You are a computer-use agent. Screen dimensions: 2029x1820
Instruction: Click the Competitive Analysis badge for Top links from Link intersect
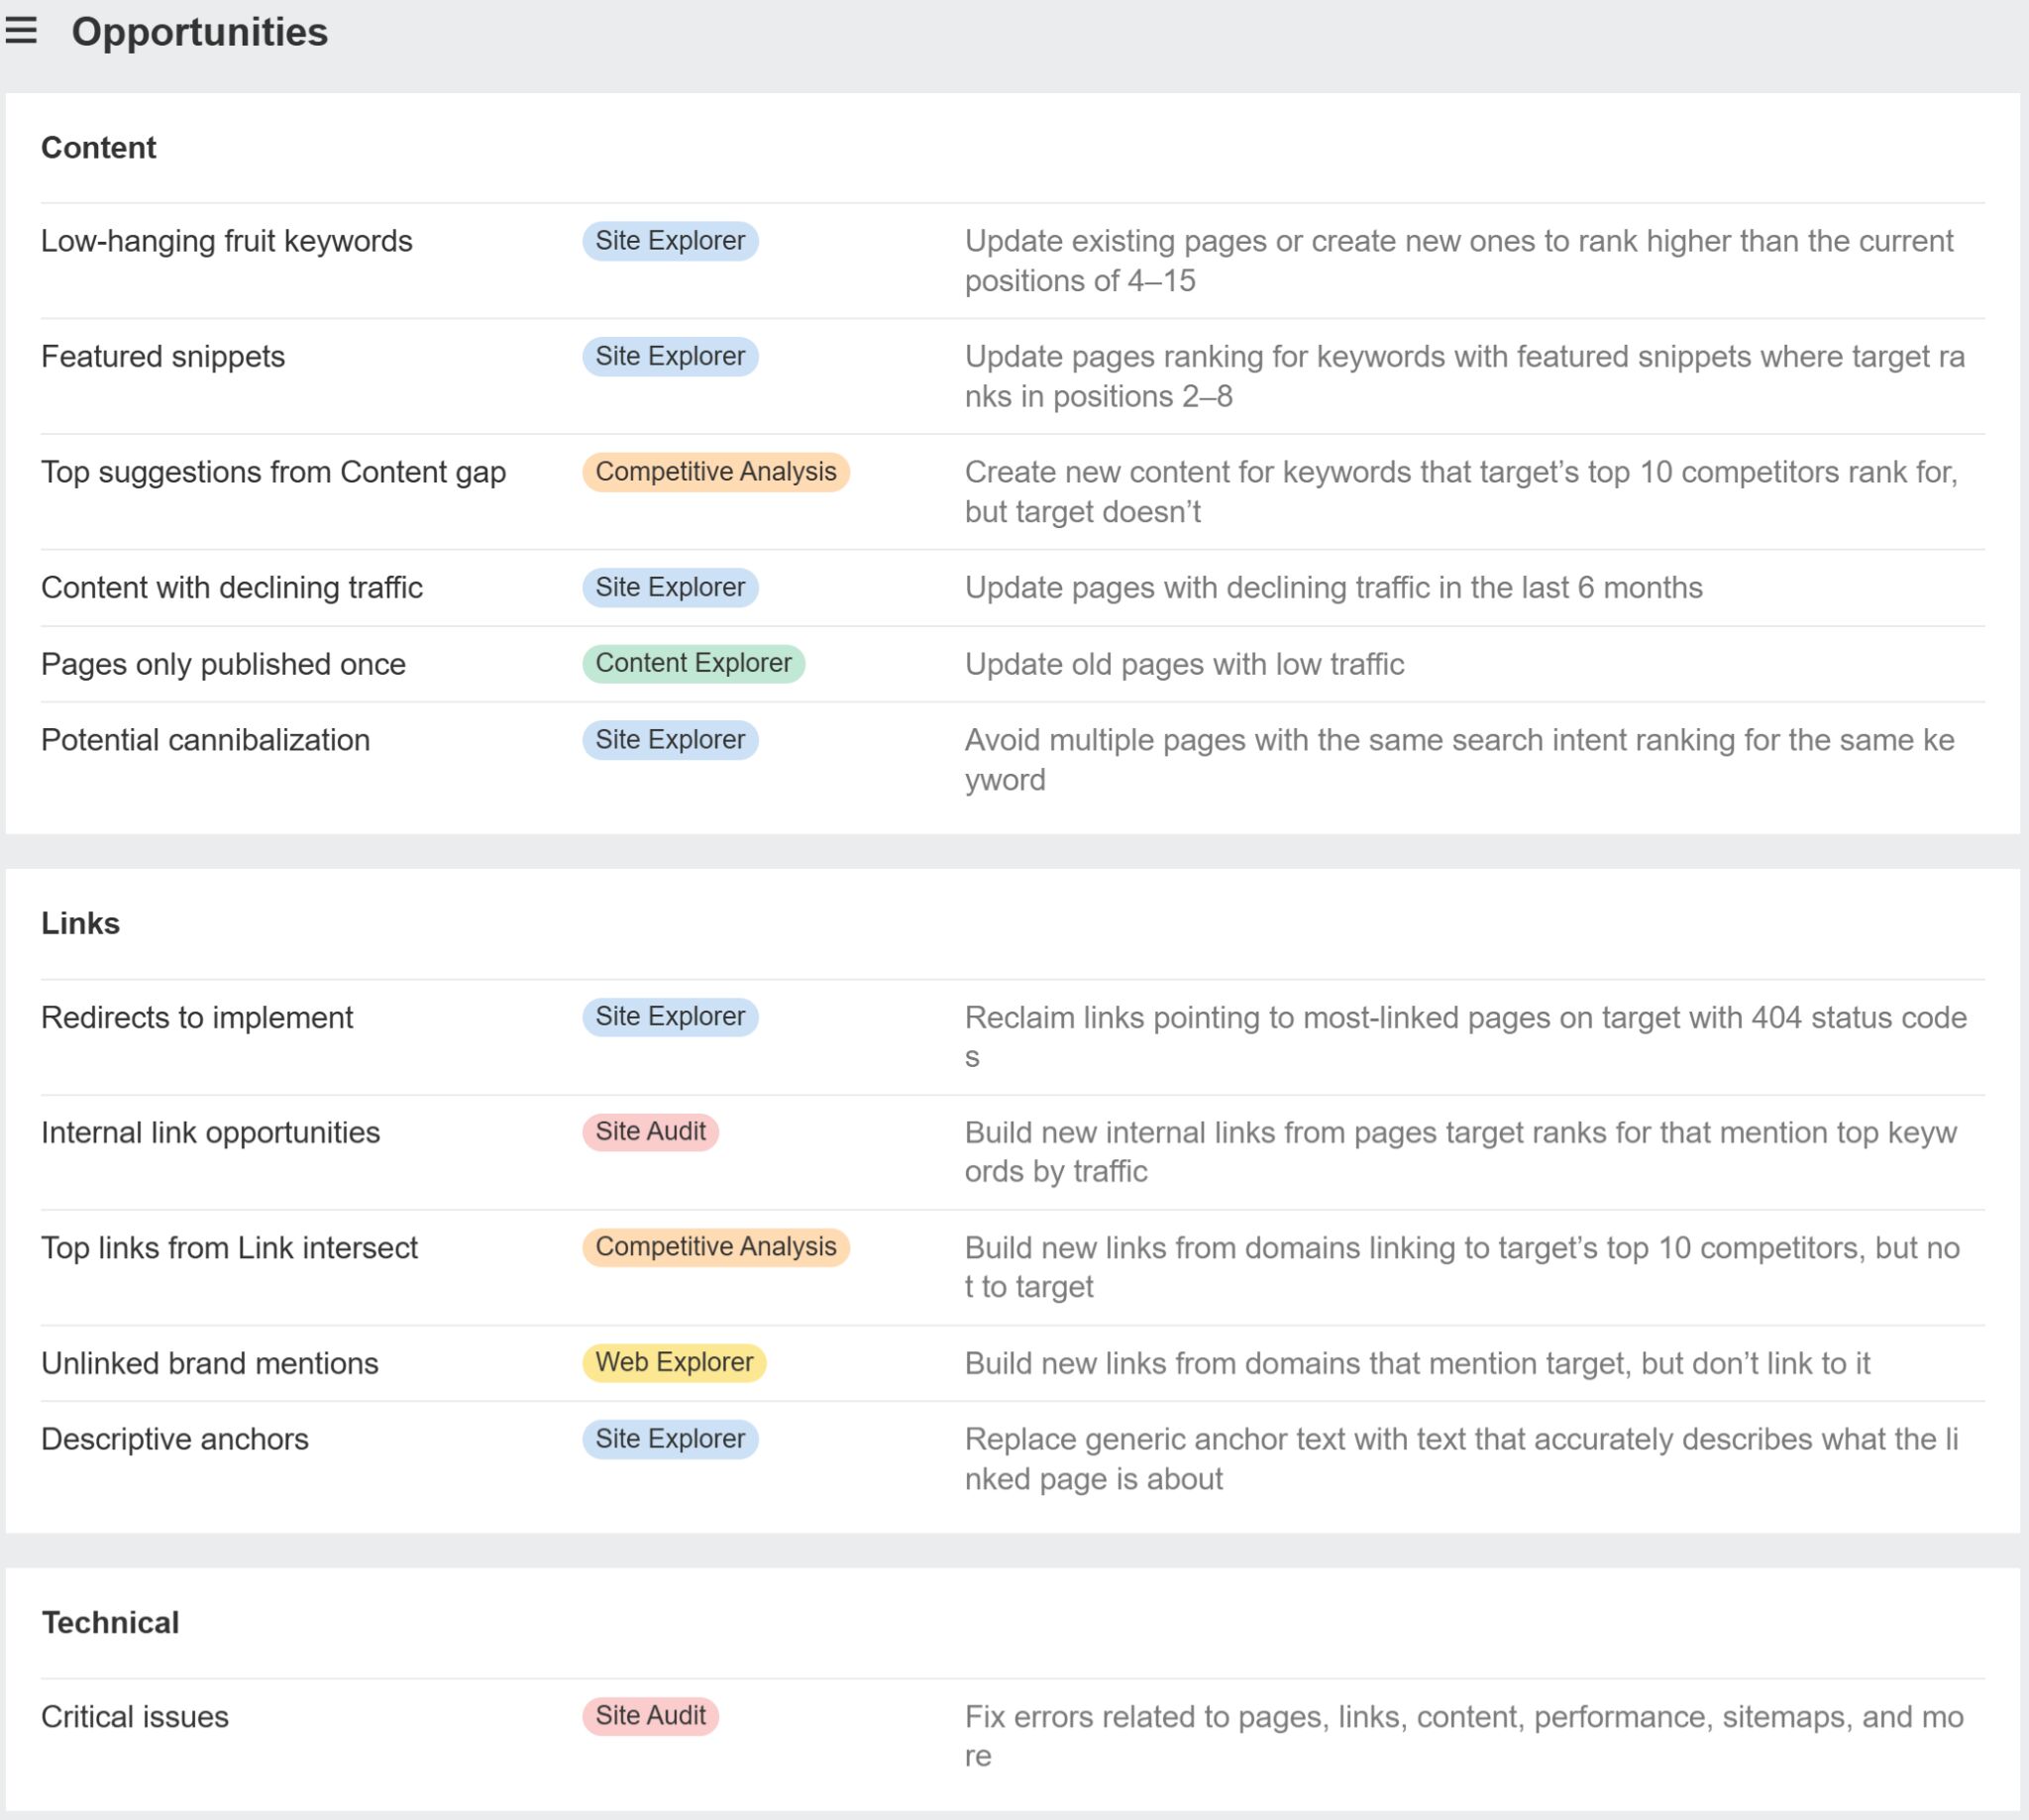point(714,1246)
